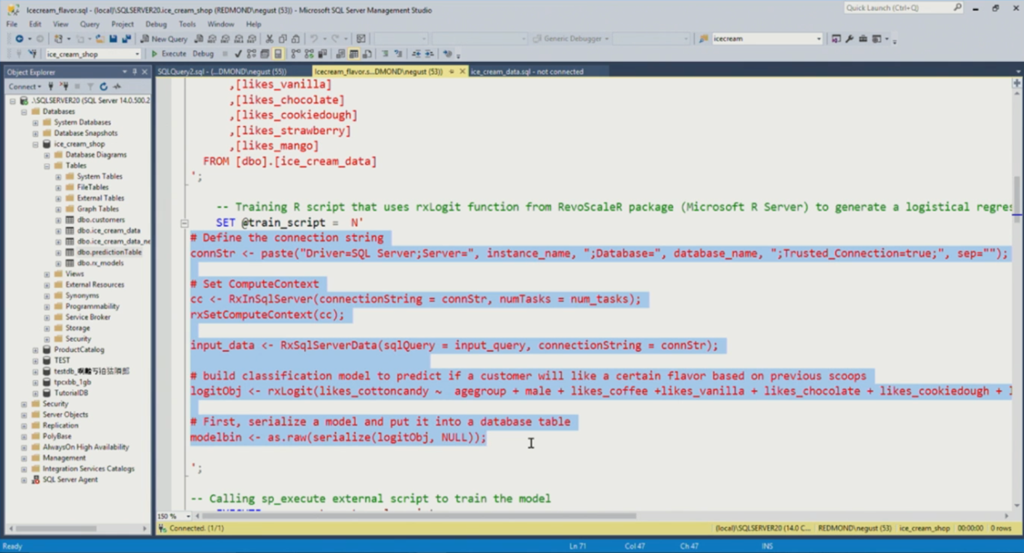Toggle the highlighted Query Options icon

click(278, 54)
